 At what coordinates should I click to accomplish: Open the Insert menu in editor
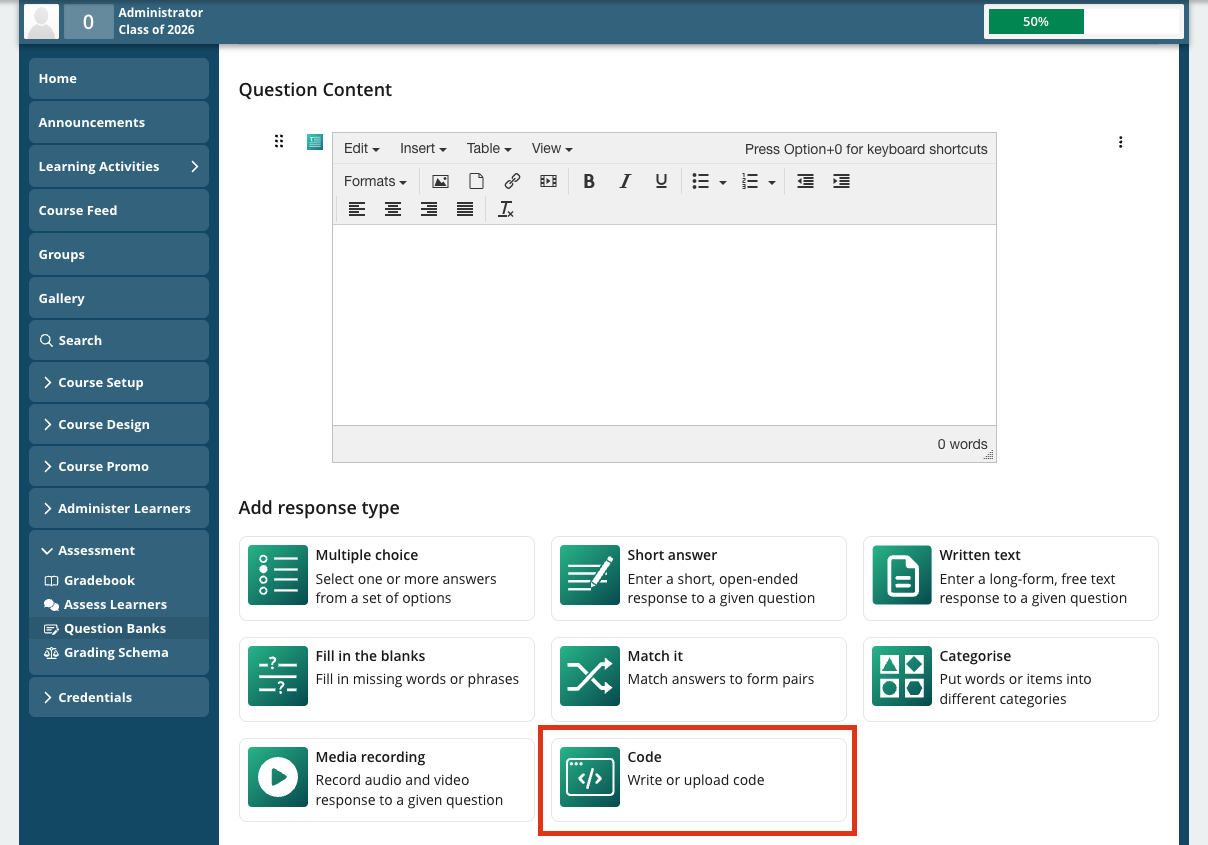coord(423,148)
